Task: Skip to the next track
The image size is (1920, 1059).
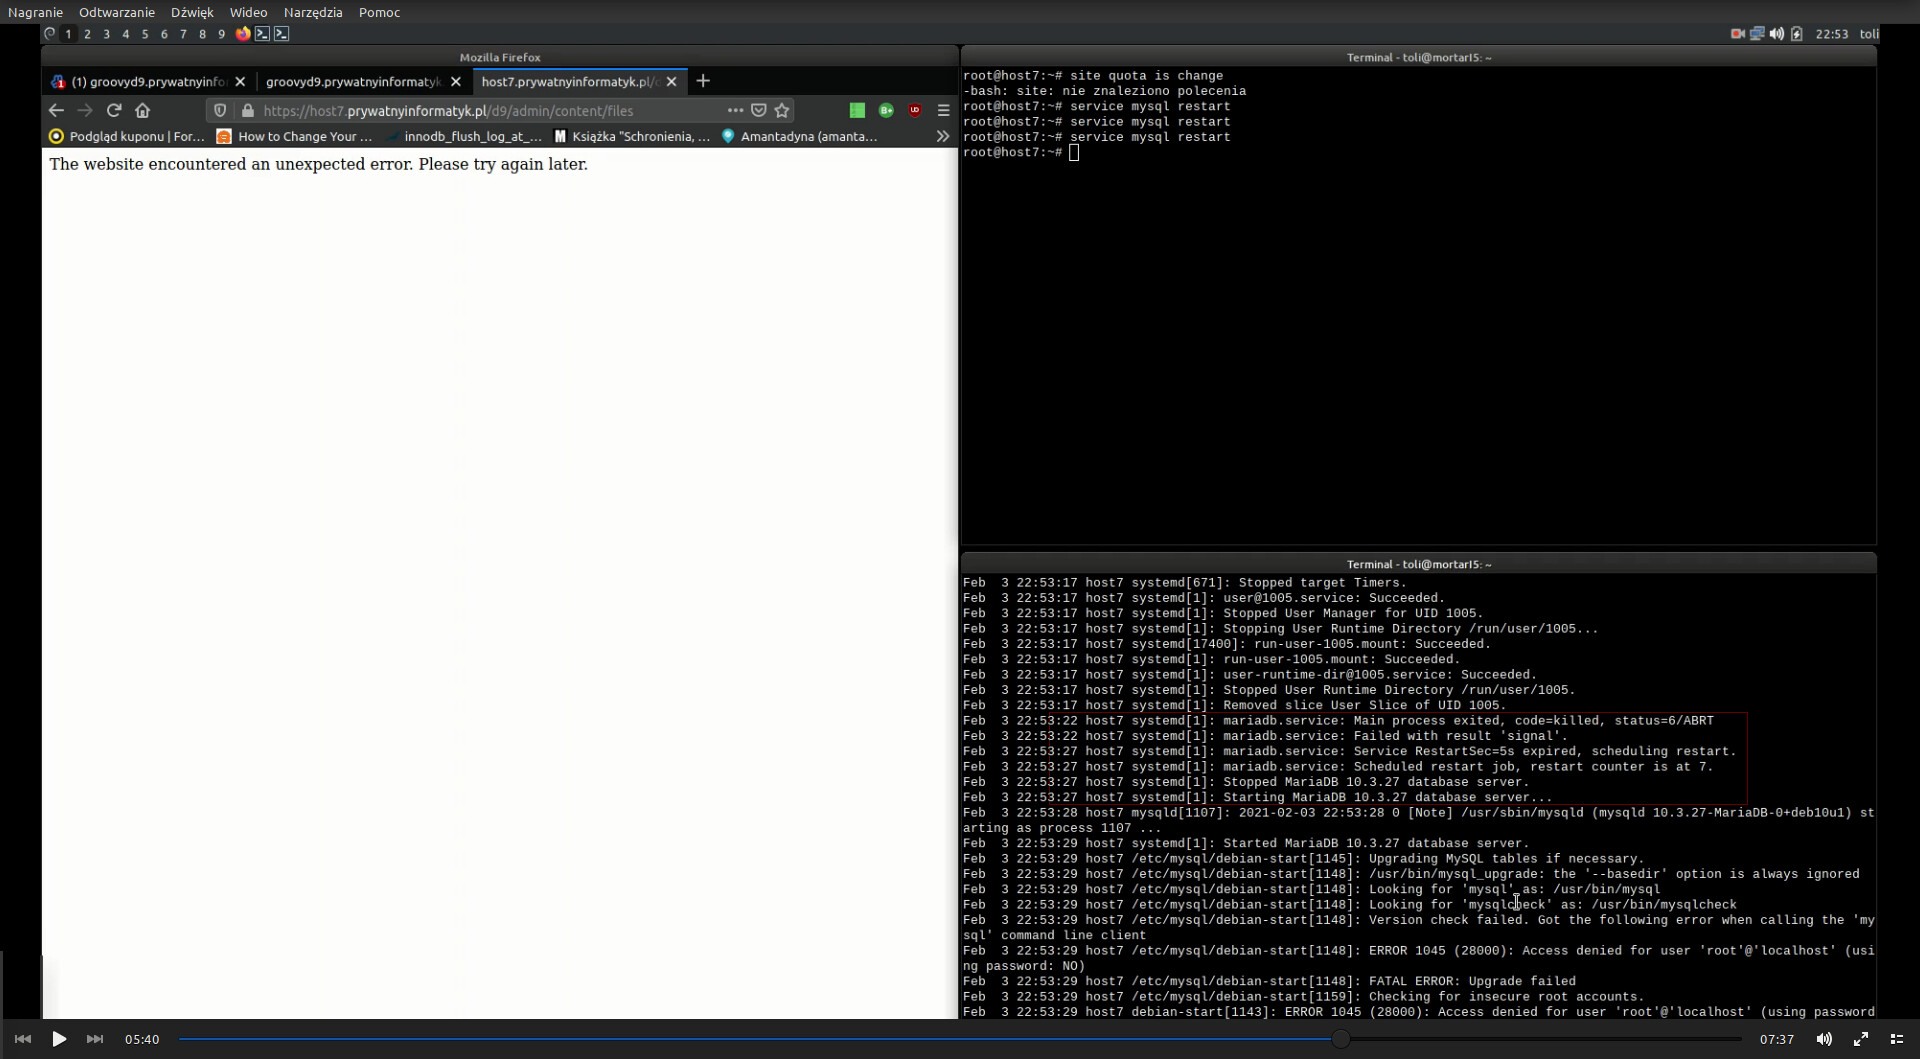Action: pyautogui.click(x=95, y=1039)
